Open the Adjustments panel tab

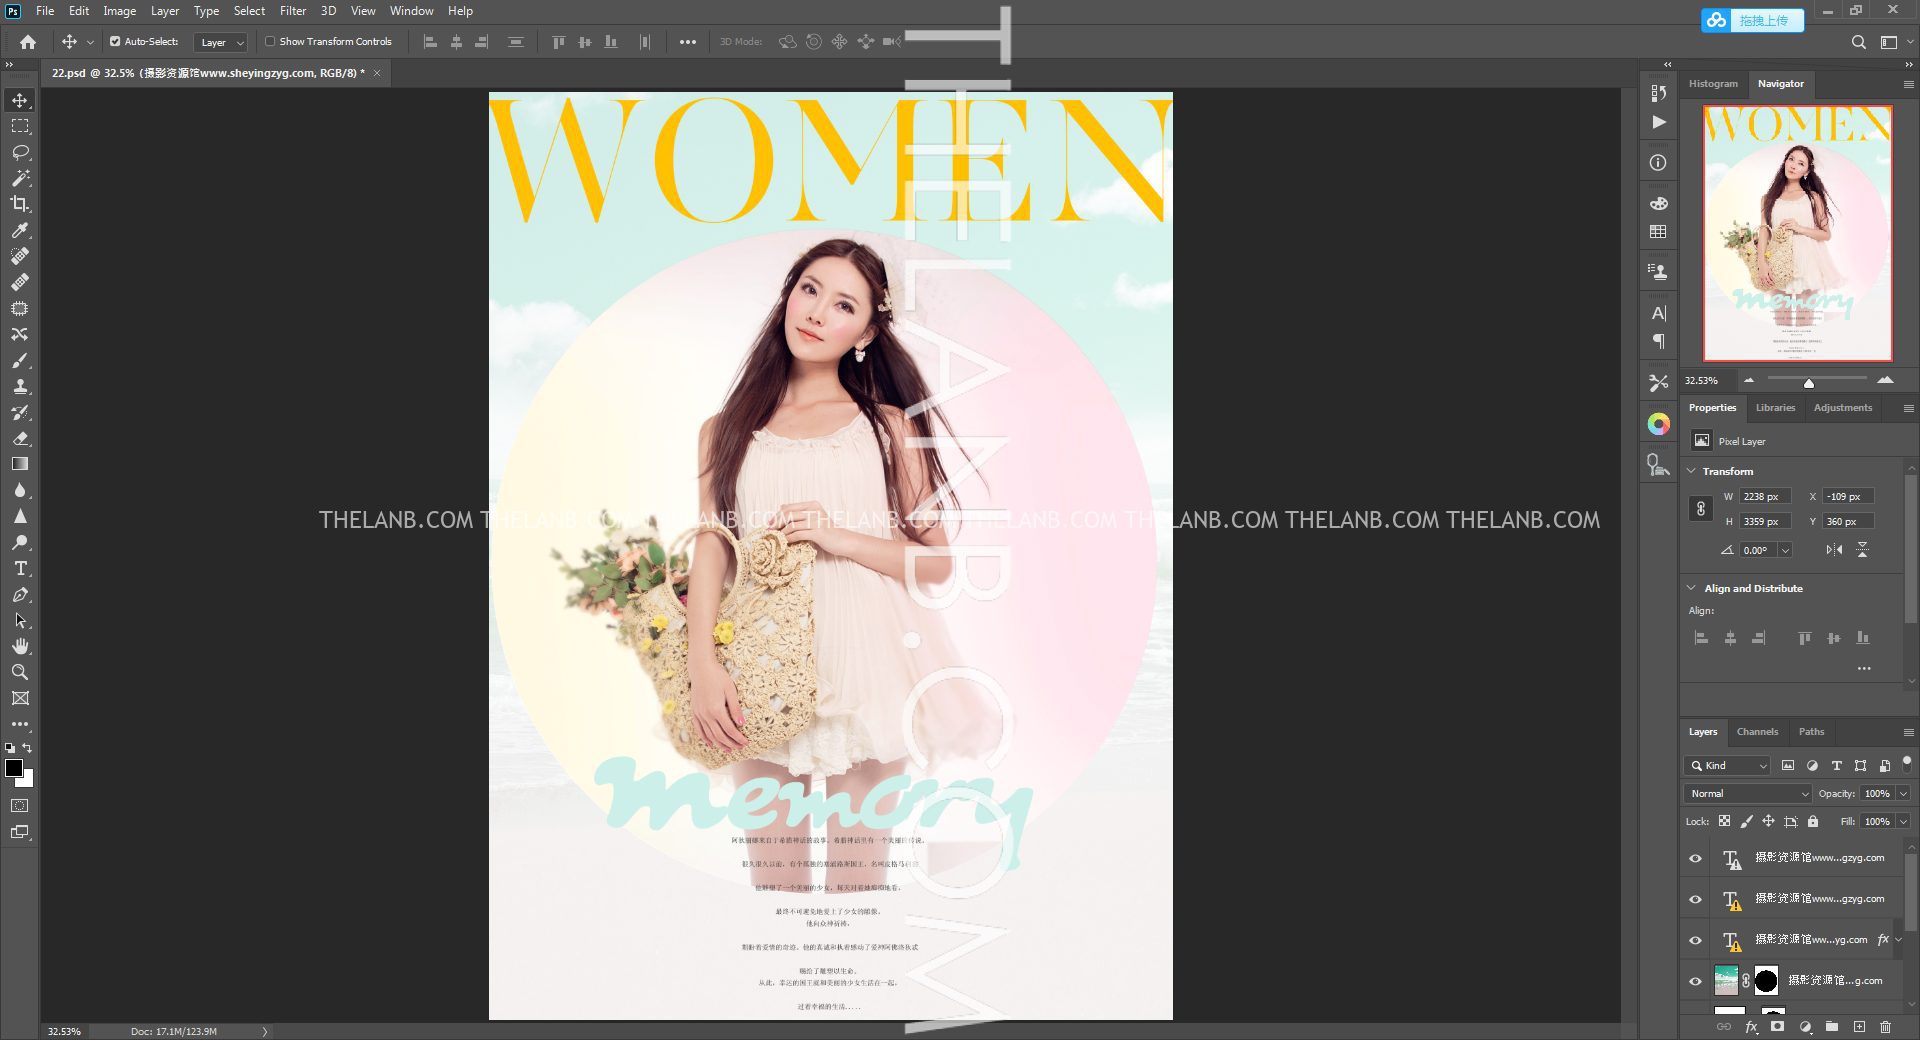tap(1842, 408)
